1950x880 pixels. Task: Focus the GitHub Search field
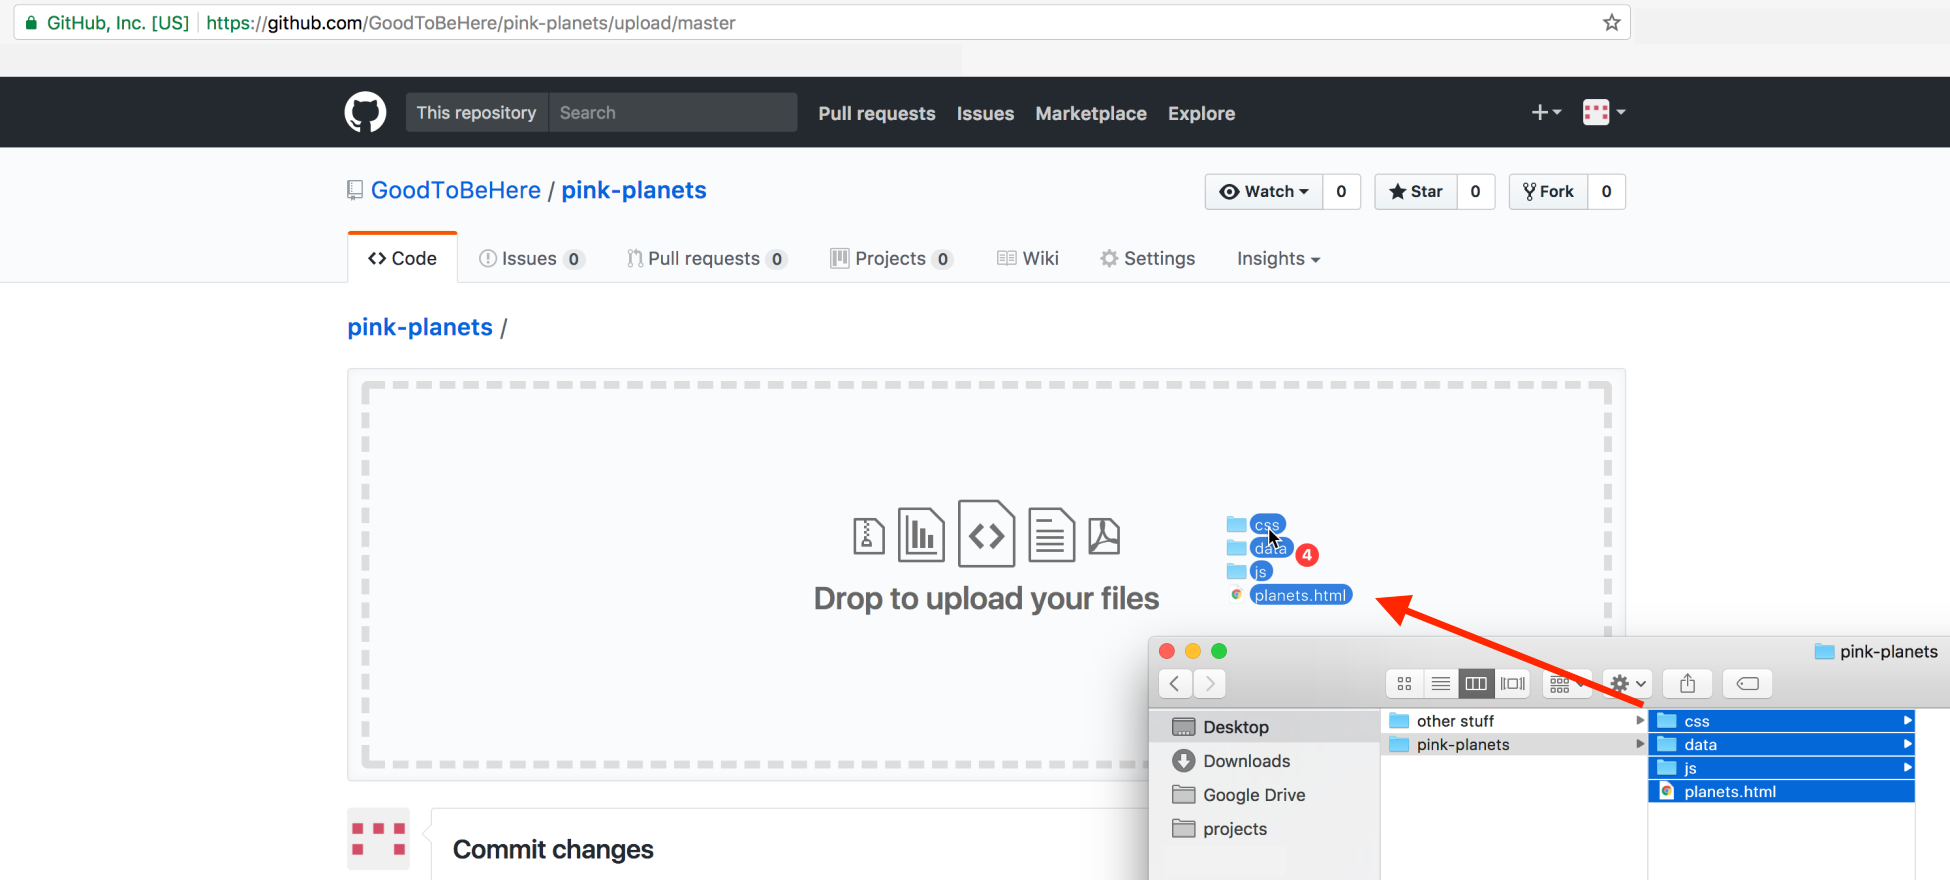pyautogui.click(x=673, y=112)
